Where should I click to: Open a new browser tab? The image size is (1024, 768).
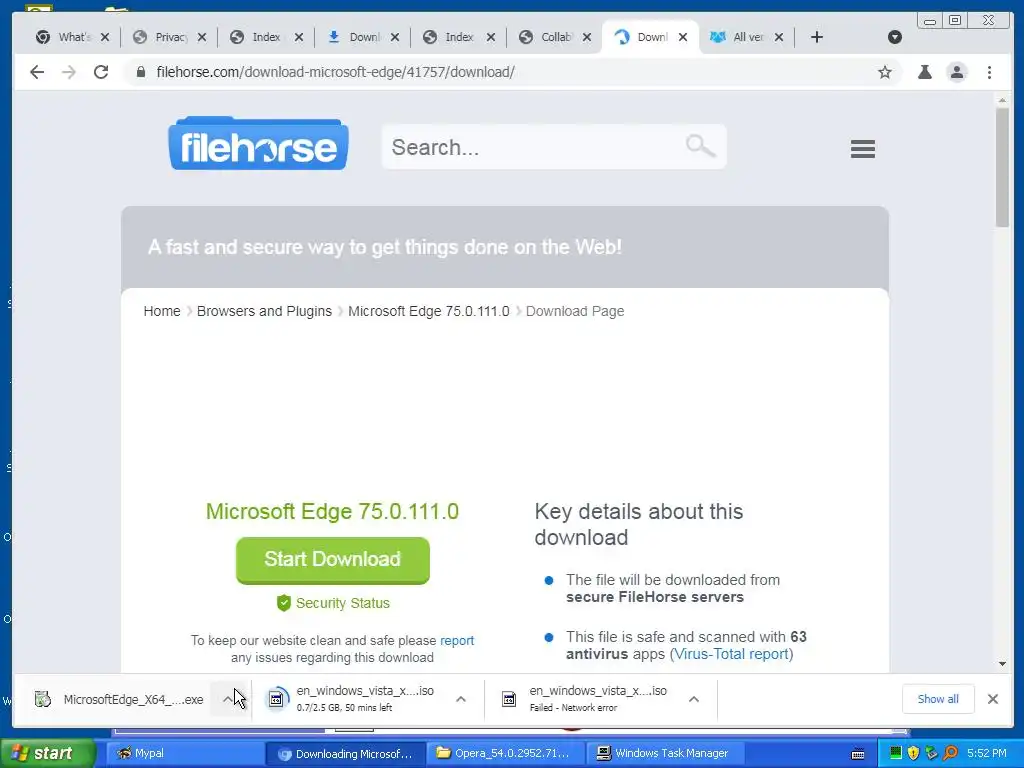pyautogui.click(x=816, y=37)
